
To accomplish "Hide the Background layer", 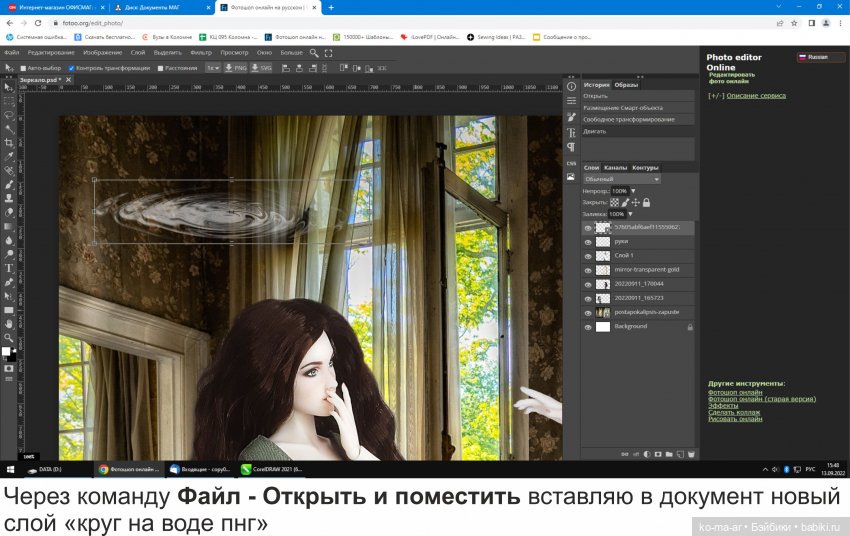I will coord(588,327).
